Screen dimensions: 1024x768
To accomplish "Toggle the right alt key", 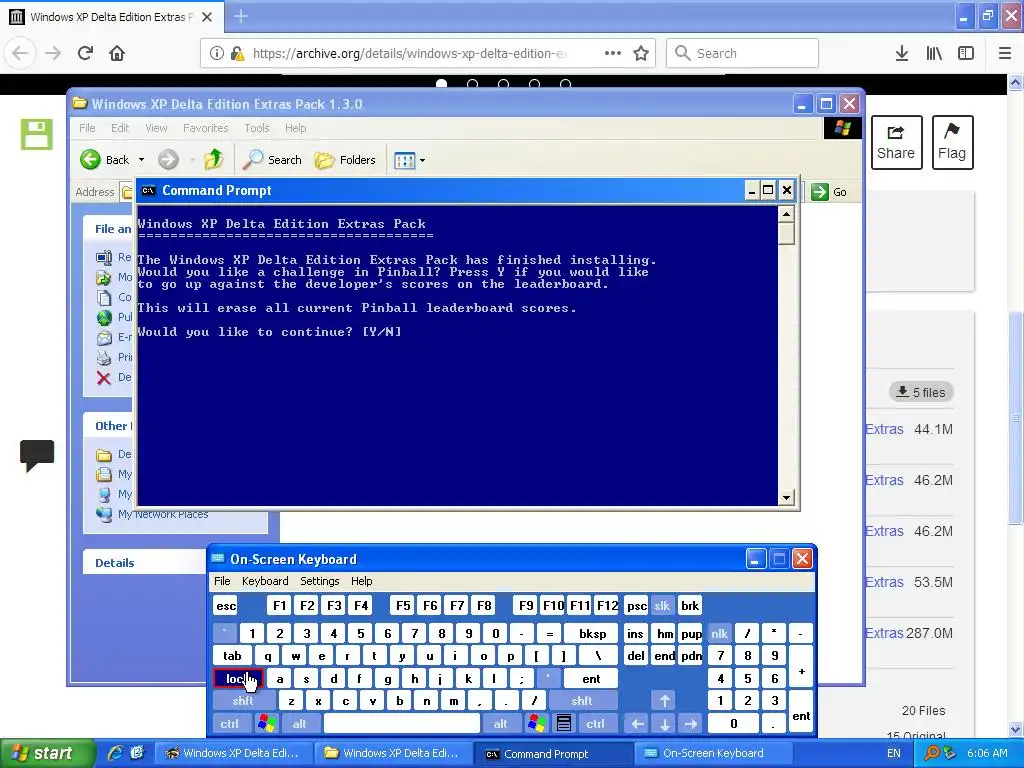I will tap(500, 724).
